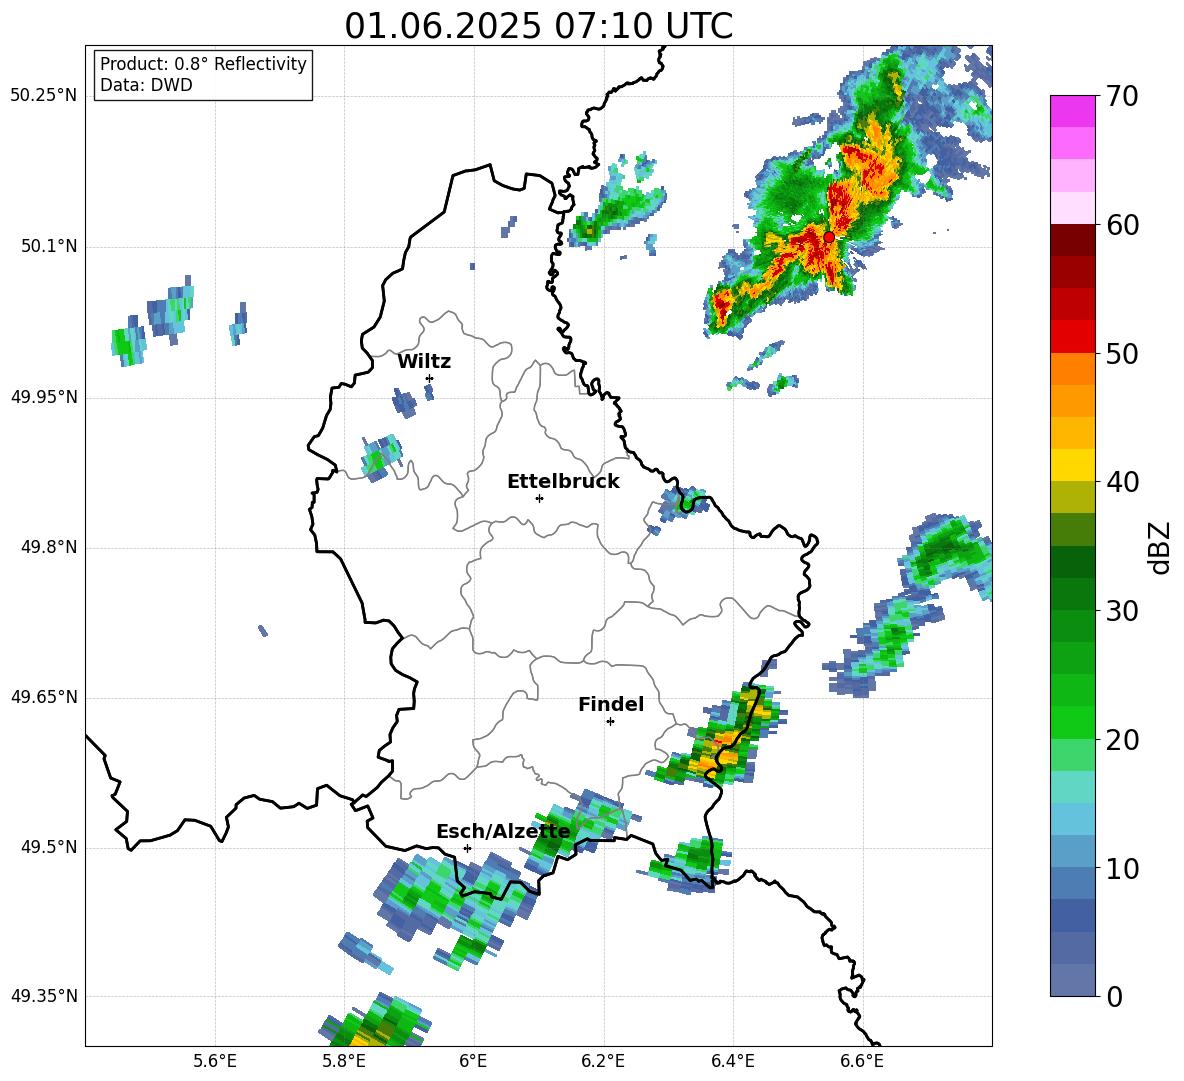
Task: Click the title 01.06.2025 07:10 UTC
Action: 538,26
